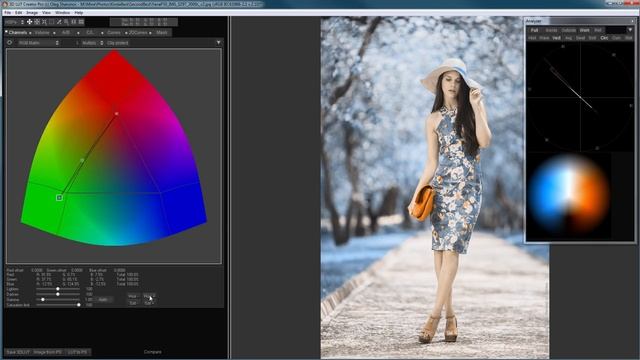
Task: Switch to the Curves tab
Action: point(114,33)
